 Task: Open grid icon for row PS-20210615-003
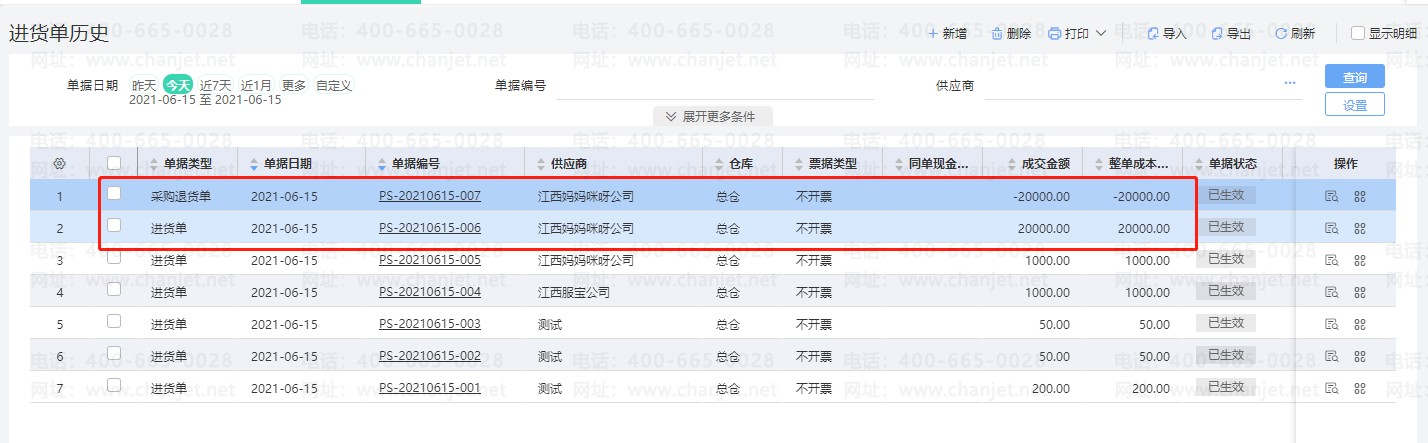(x=1360, y=324)
